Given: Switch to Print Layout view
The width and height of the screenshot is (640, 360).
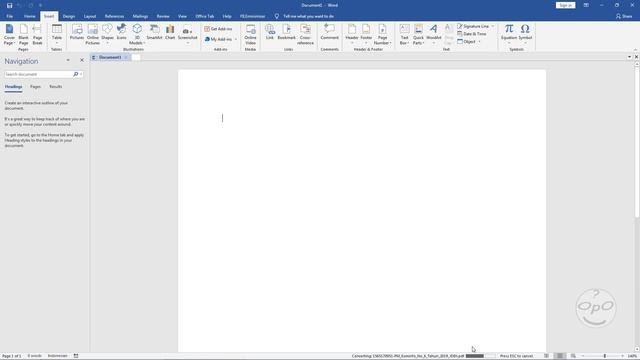Looking at the screenshot, I should 560,356.
